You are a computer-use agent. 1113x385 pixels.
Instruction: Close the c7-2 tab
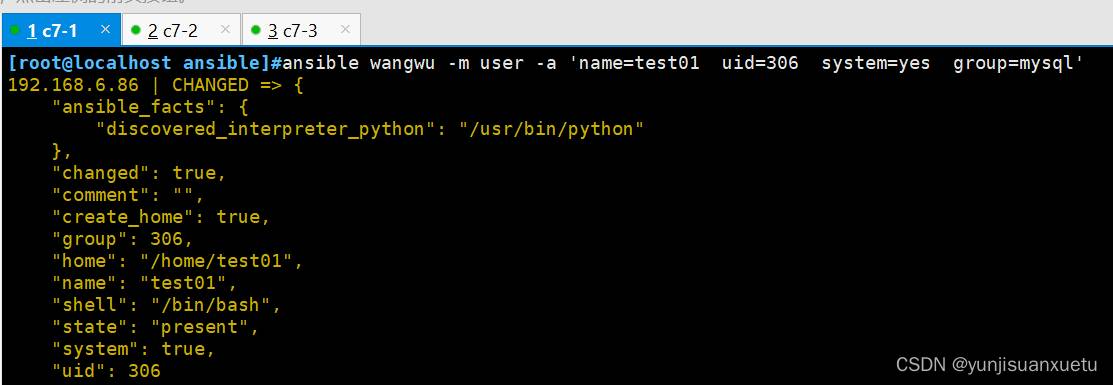pyautogui.click(x=225, y=30)
